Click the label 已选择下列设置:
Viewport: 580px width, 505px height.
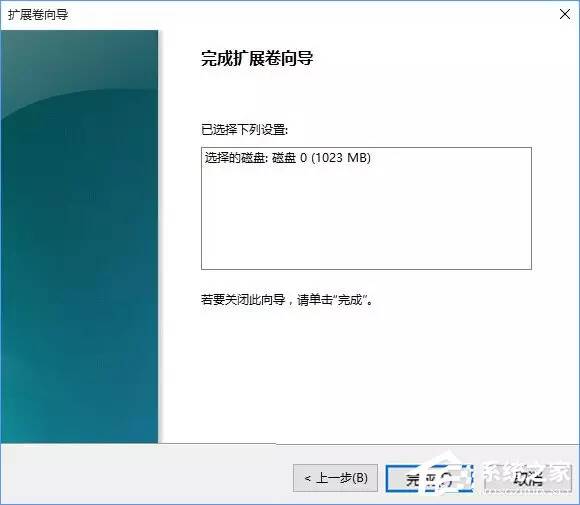tap(244, 130)
